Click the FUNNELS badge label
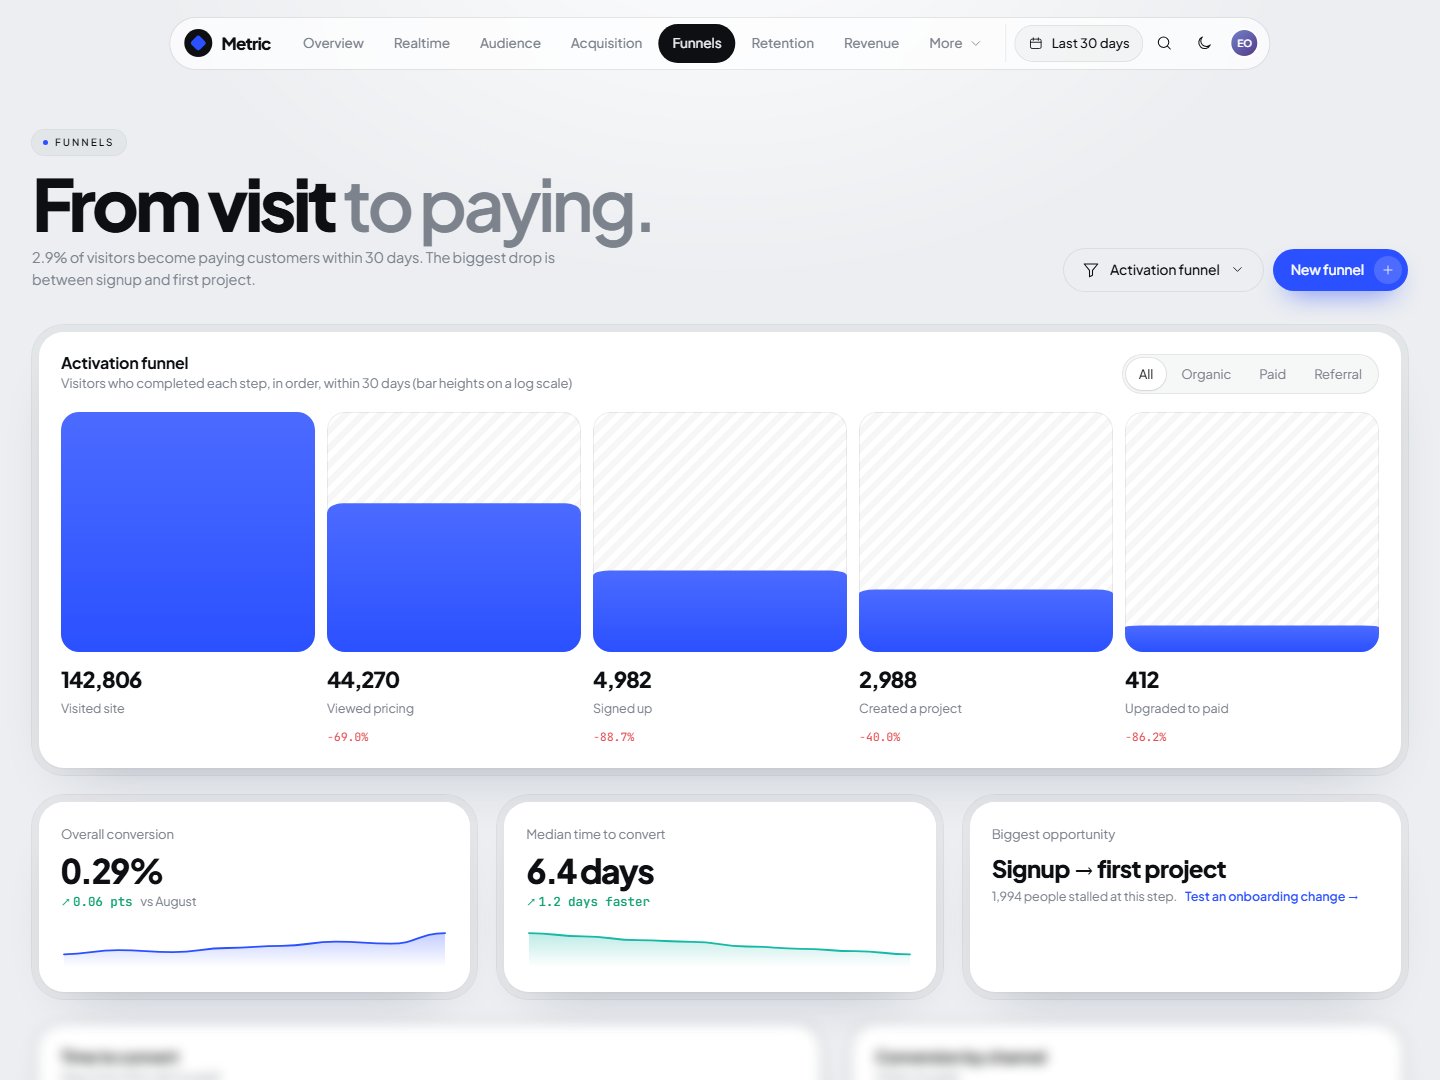Viewport: 1440px width, 1080px height. [79, 142]
